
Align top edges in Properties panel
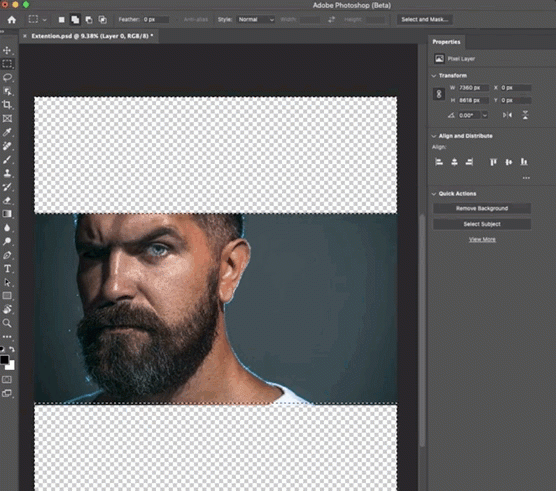coord(493,162)
